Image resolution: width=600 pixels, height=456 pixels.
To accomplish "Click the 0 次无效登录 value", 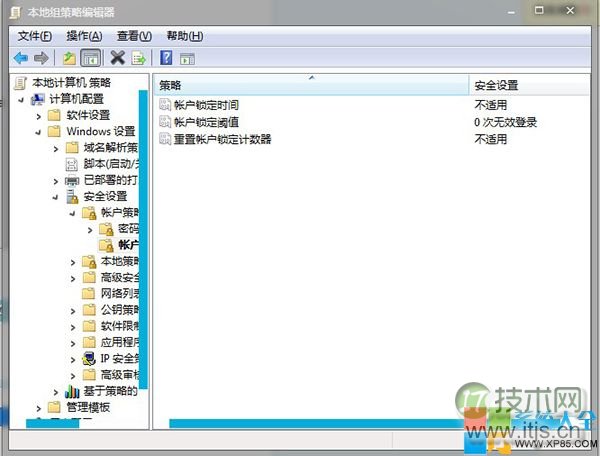I will [x=505, y=122].
